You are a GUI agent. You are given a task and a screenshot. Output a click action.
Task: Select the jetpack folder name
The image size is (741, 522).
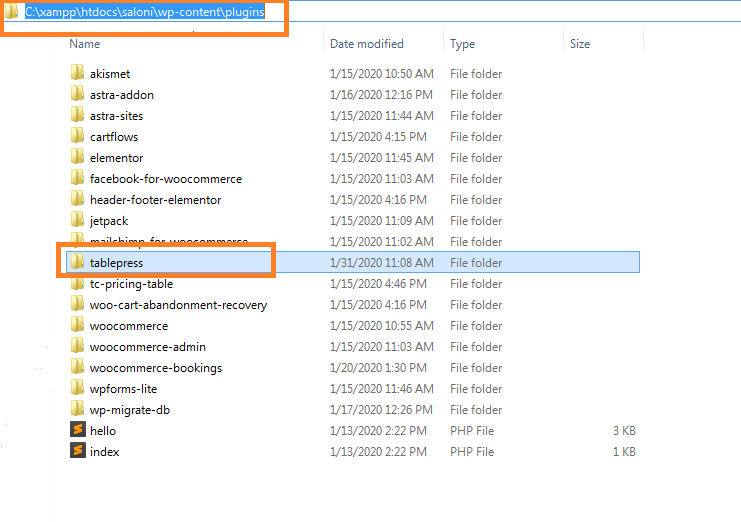point(109,221)
